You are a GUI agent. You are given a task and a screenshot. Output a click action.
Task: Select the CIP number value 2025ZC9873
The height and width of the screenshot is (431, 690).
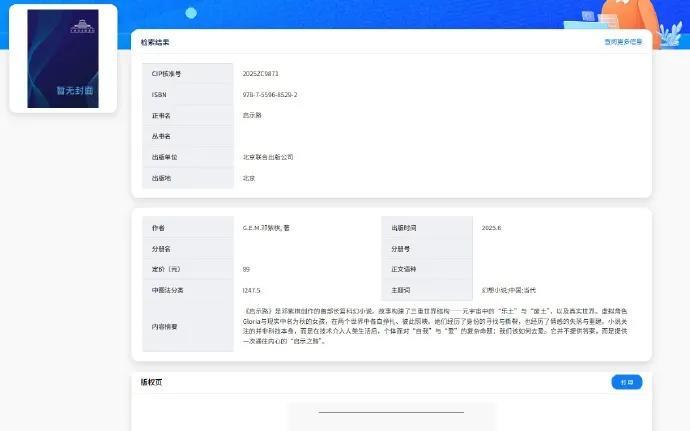(x=261, y=74)
